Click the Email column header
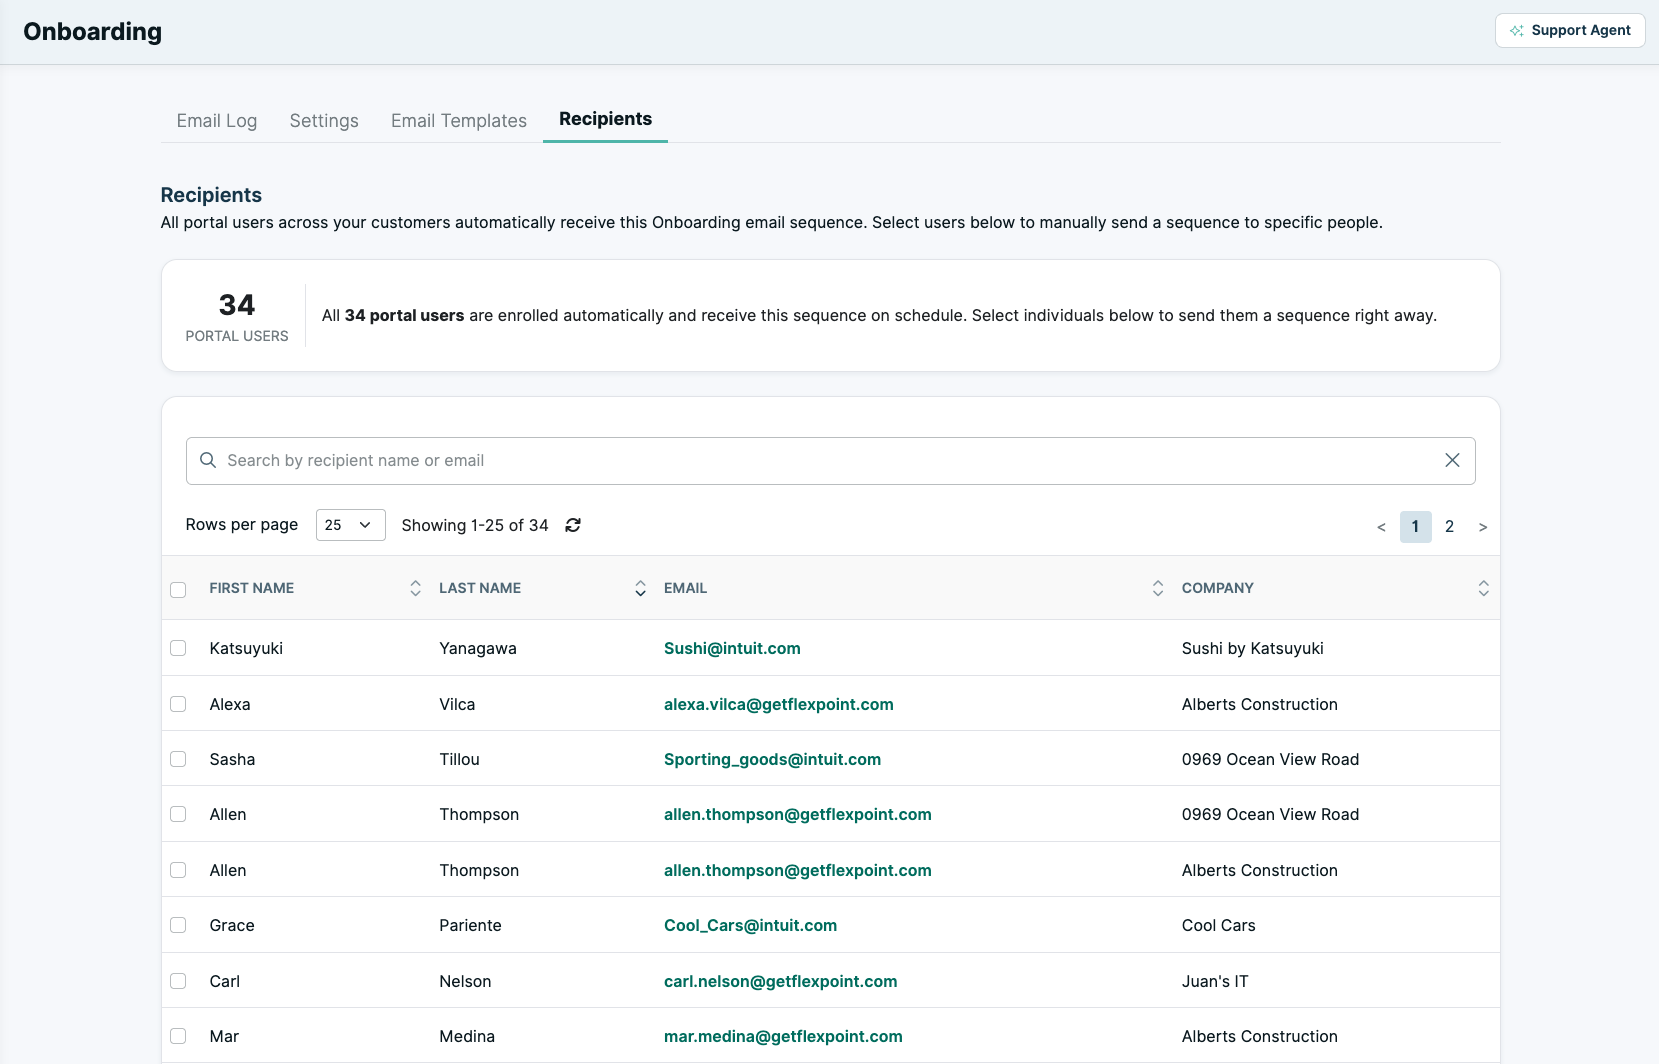Screen dimensions: 1659x1064 (x=686, y=588)
